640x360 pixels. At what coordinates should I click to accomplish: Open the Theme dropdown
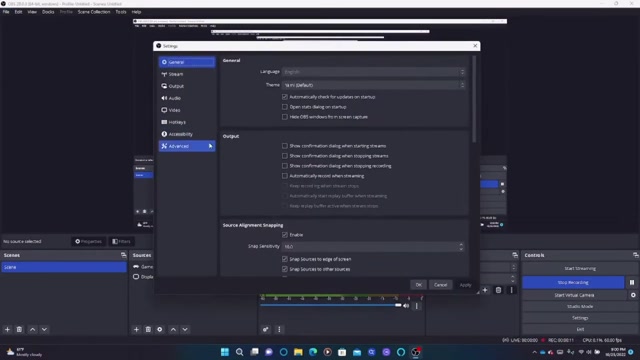click(x=373, y=85)
